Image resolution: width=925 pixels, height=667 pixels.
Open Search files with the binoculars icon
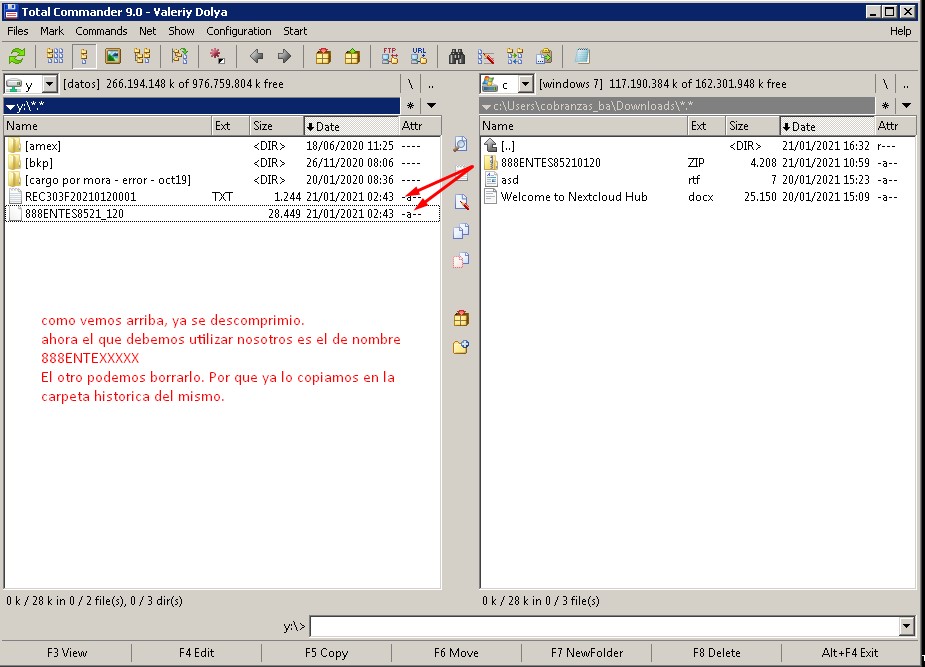point(457,57)
